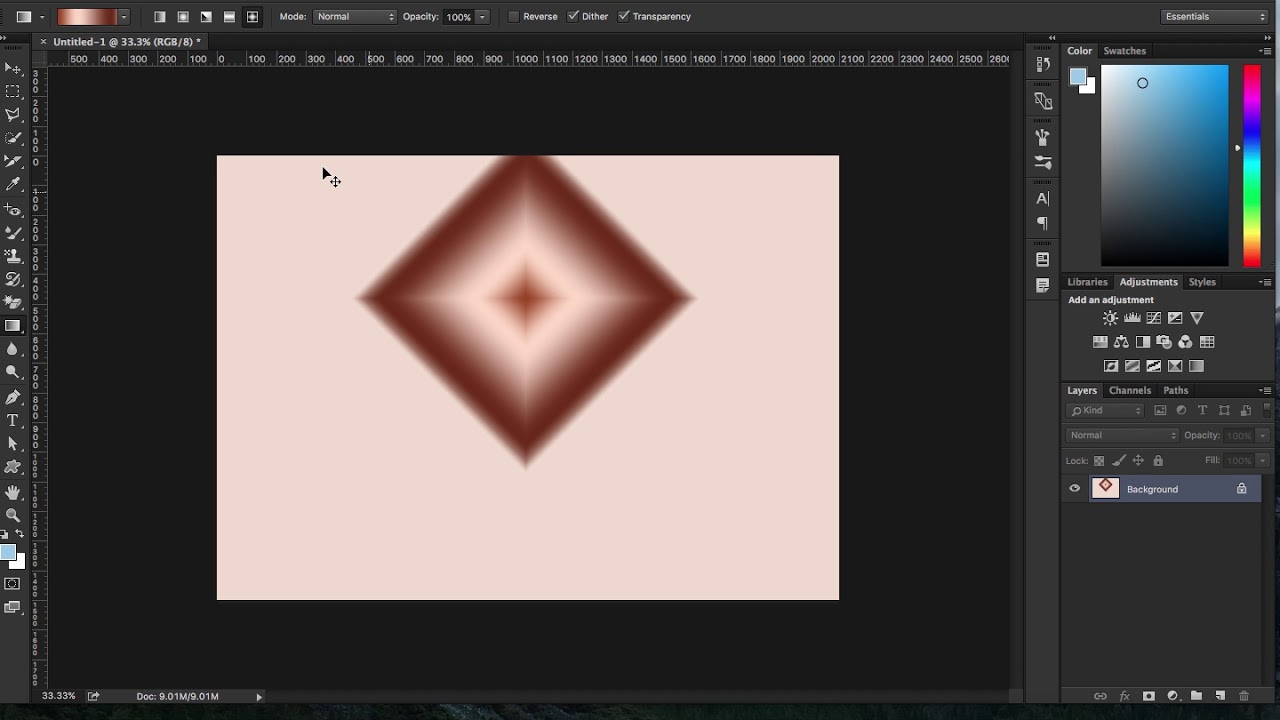Open the layer blending mode dropdown
This screenshot has width=1280, height=720.
click(1122, 436)
